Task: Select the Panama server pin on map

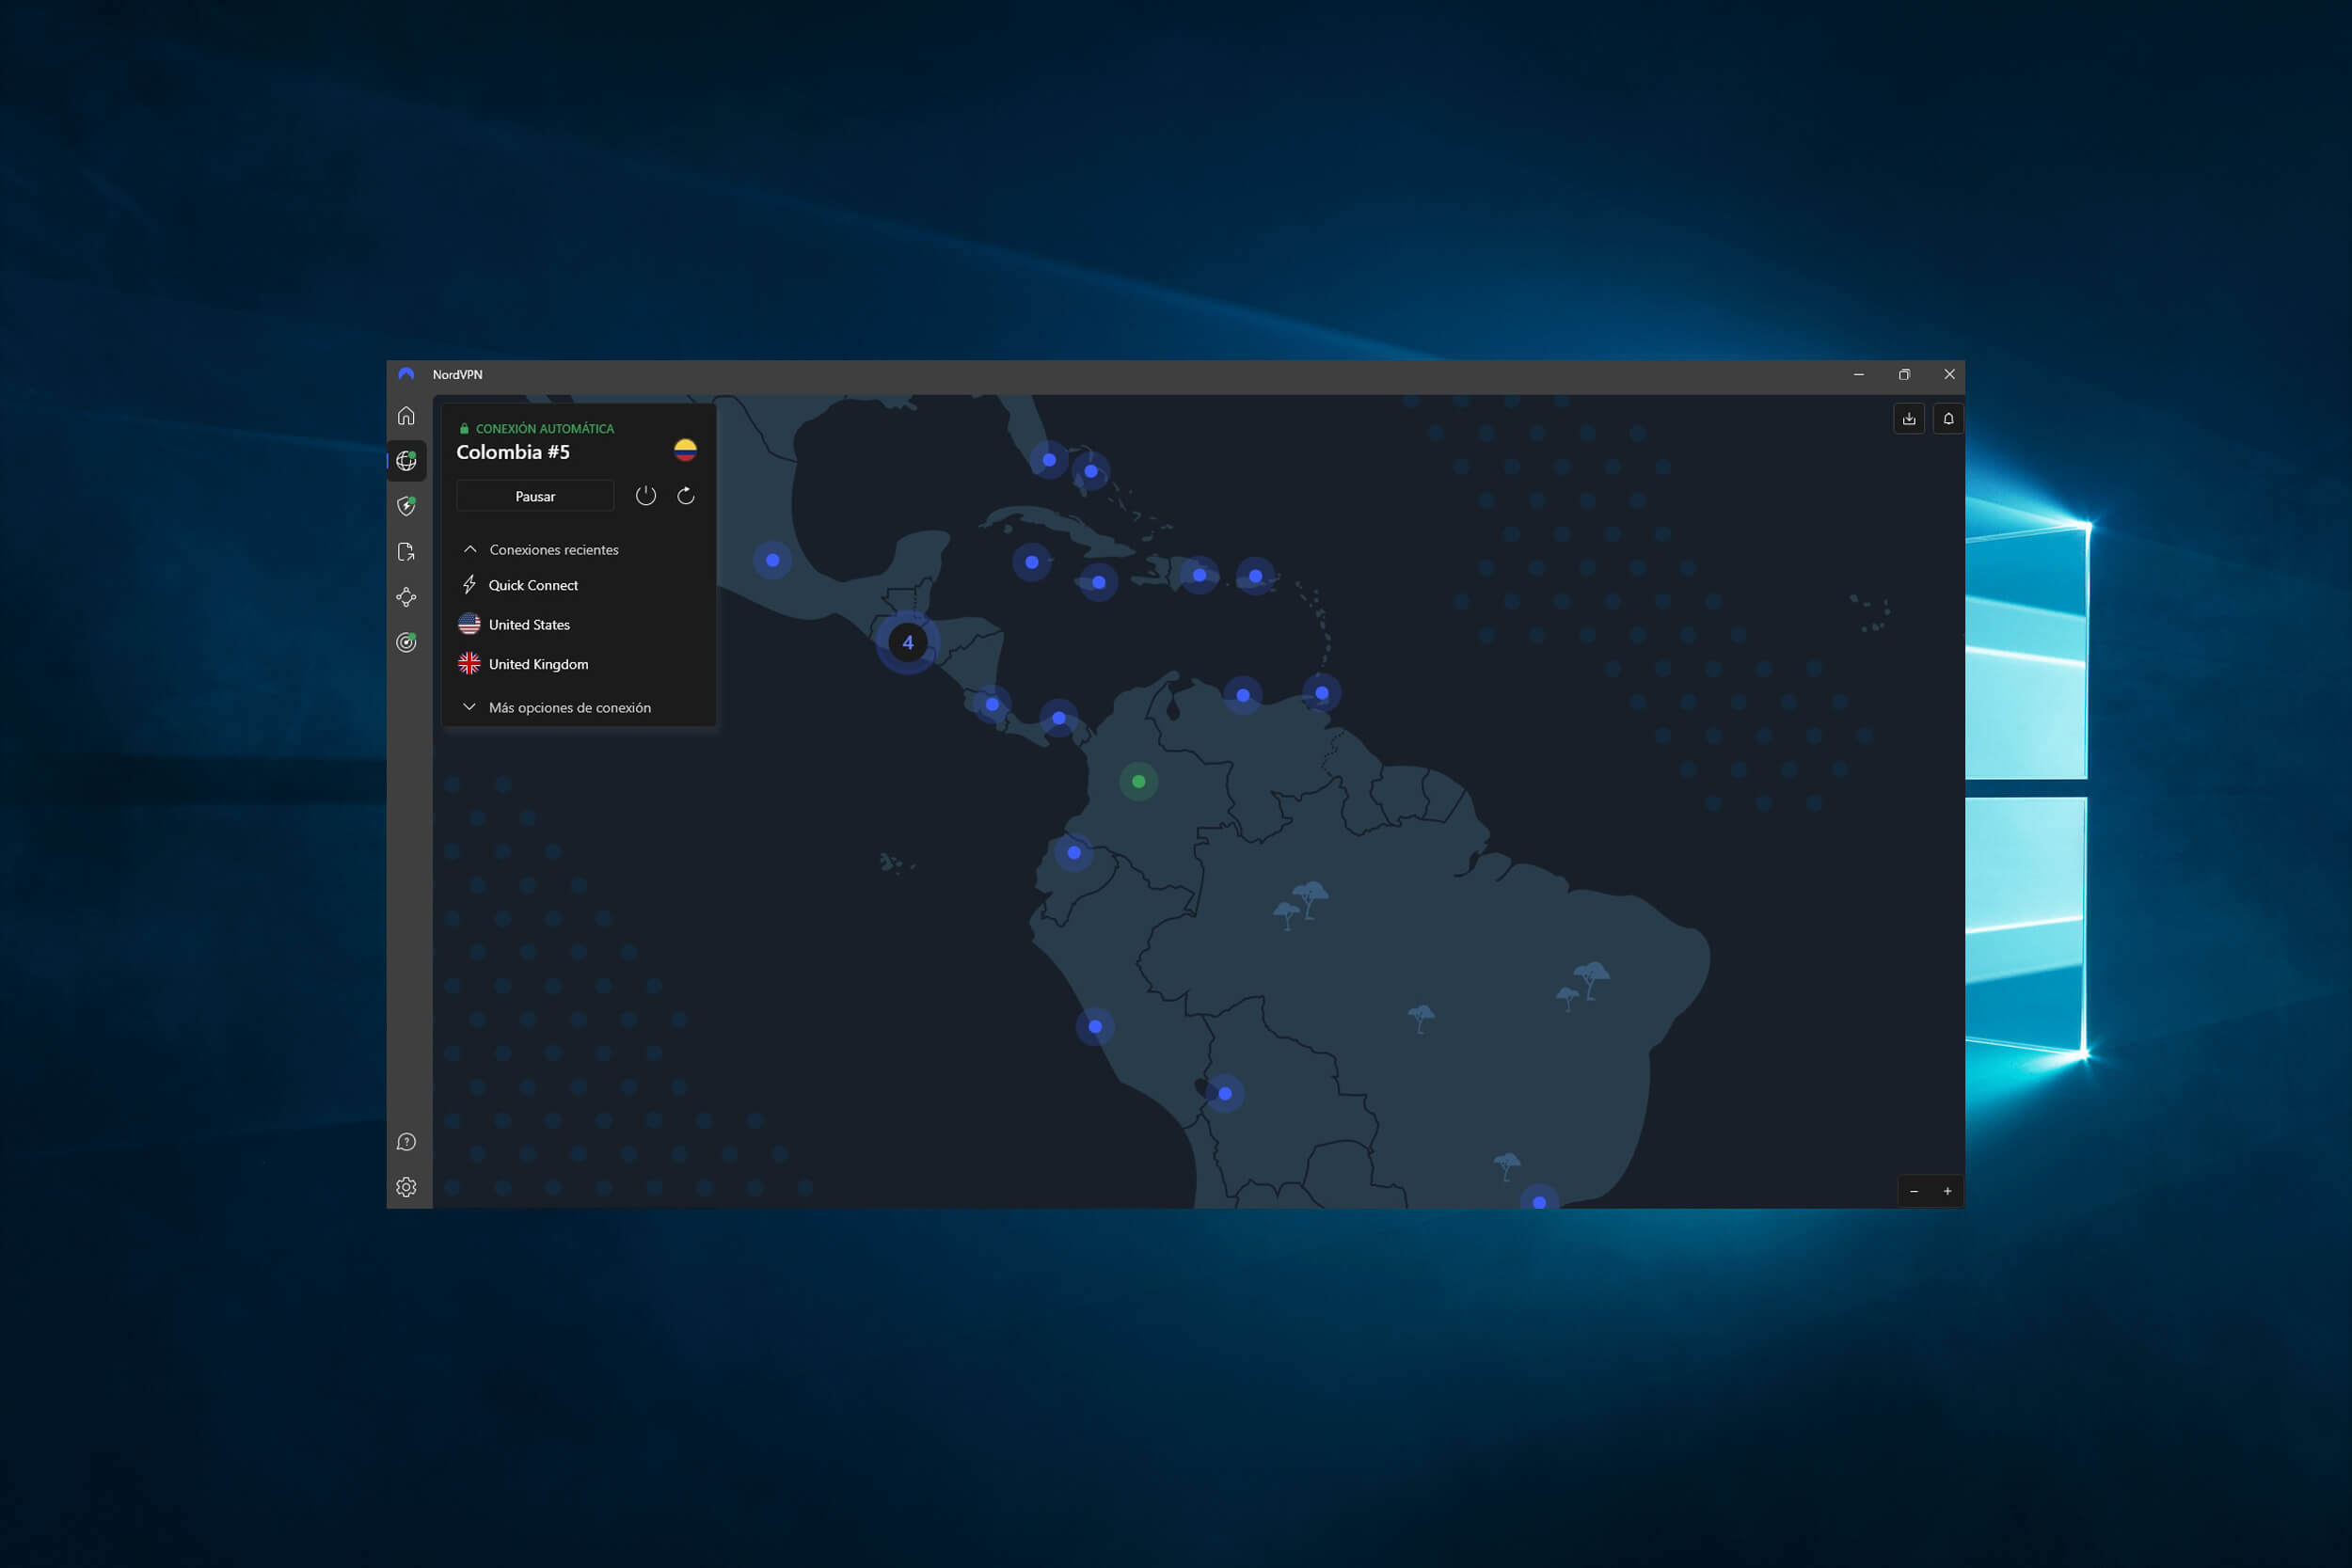Action: point(1058,718)
